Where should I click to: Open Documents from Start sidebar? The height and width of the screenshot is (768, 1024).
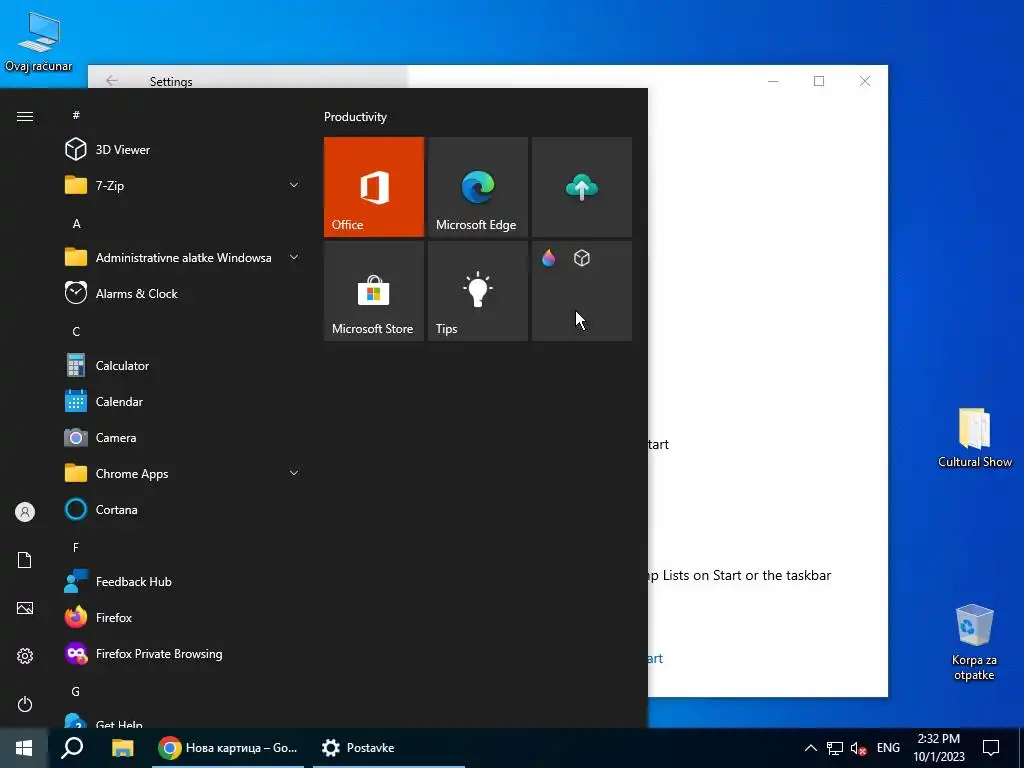(x=25, y=560)
